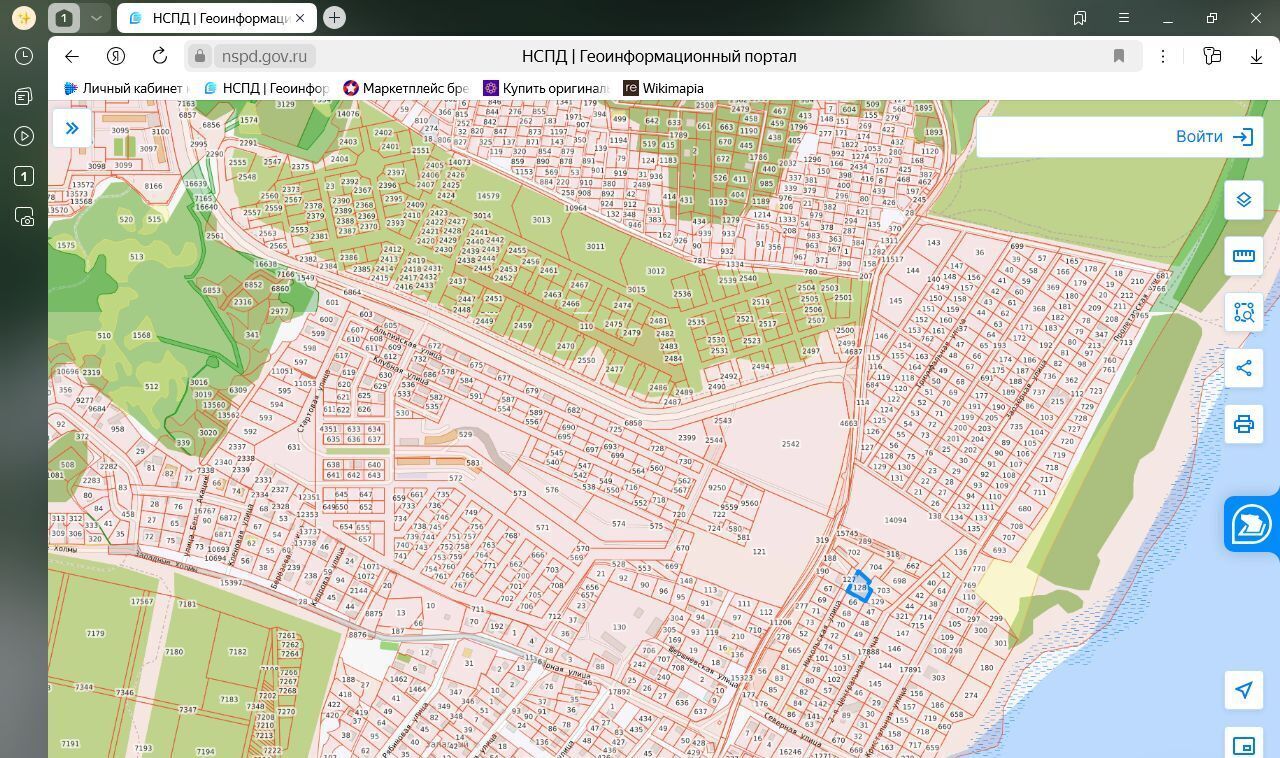The width and height of the screenshot is (1280, 758).
Task: Click land parcel labeled 7180
Action: tap(175, 652)
